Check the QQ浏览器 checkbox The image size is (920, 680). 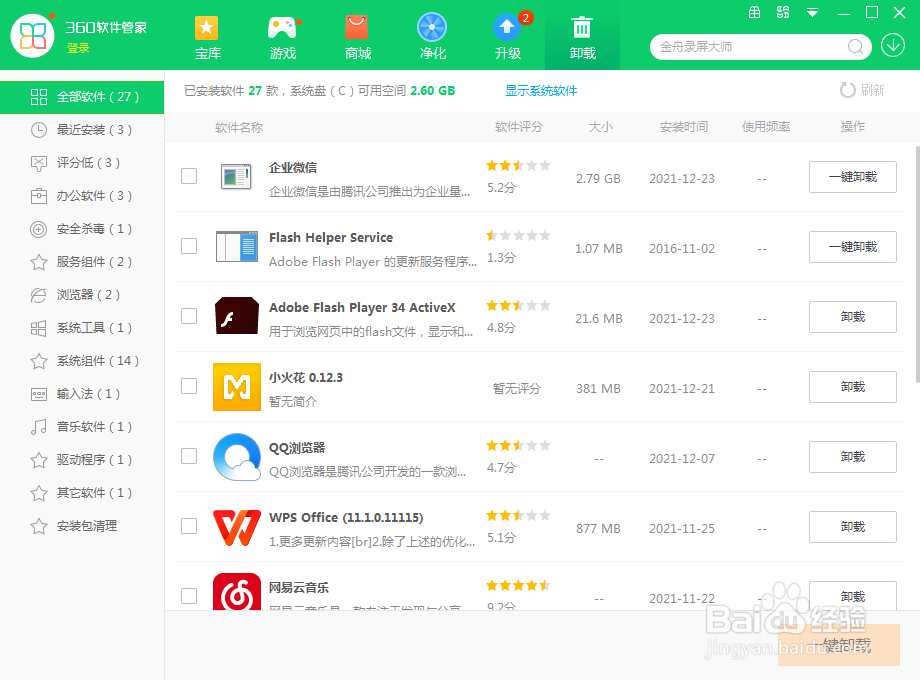pos(189,456)
